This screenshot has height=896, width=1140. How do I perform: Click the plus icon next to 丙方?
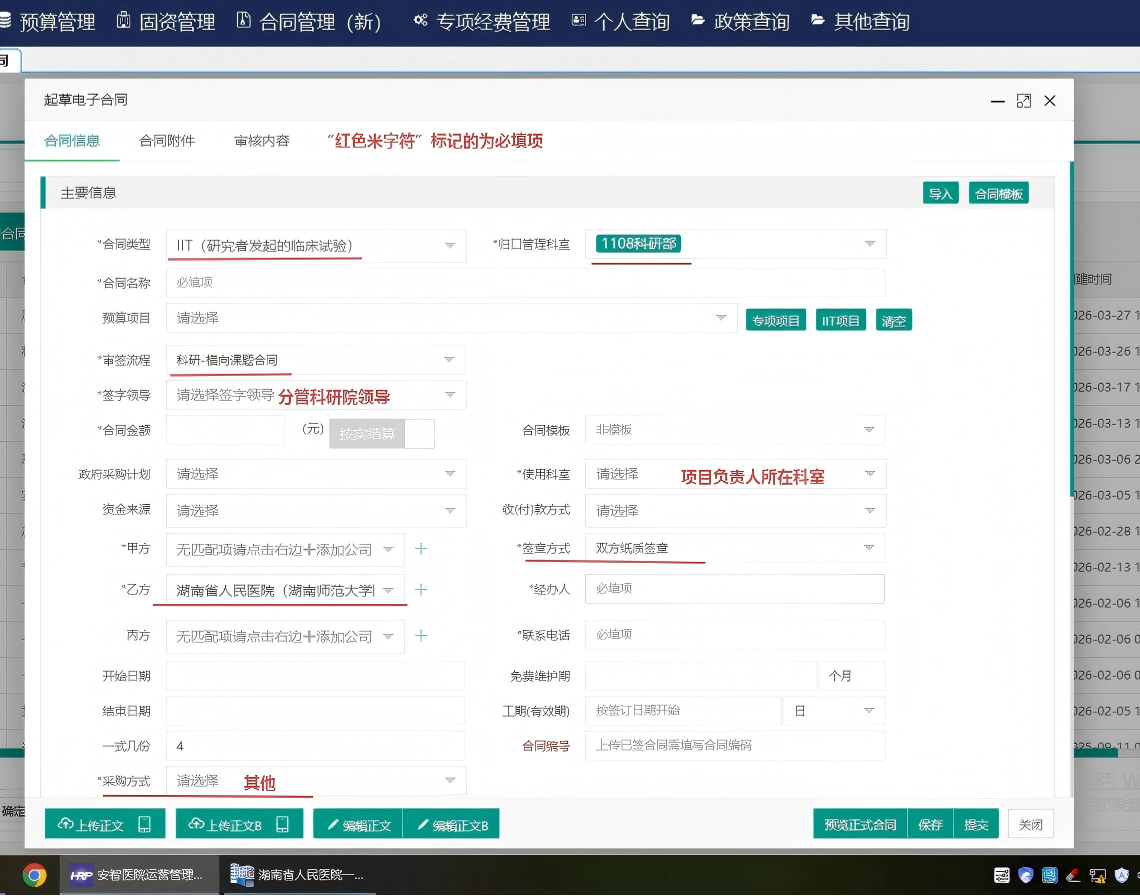(x=421, y=636)
